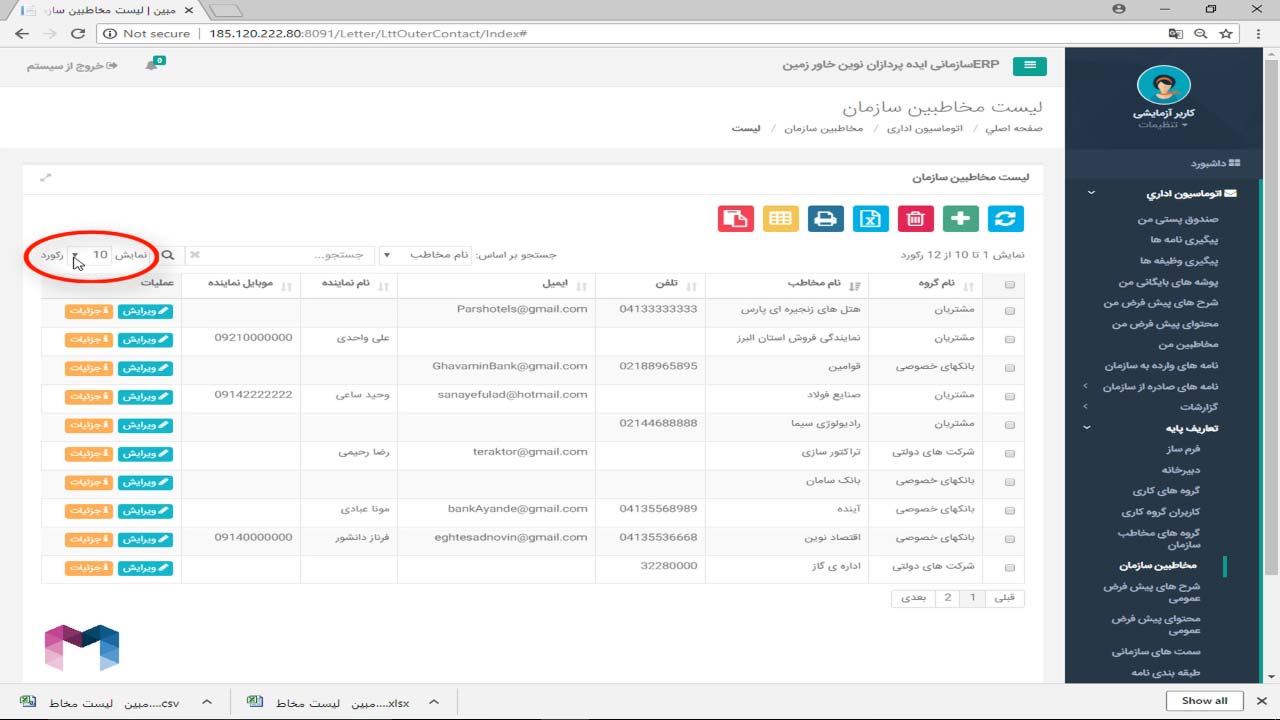Click ویرایش for Parshotels row
1280x720 pixels.
pyautogui.click(x=145, y=311)
